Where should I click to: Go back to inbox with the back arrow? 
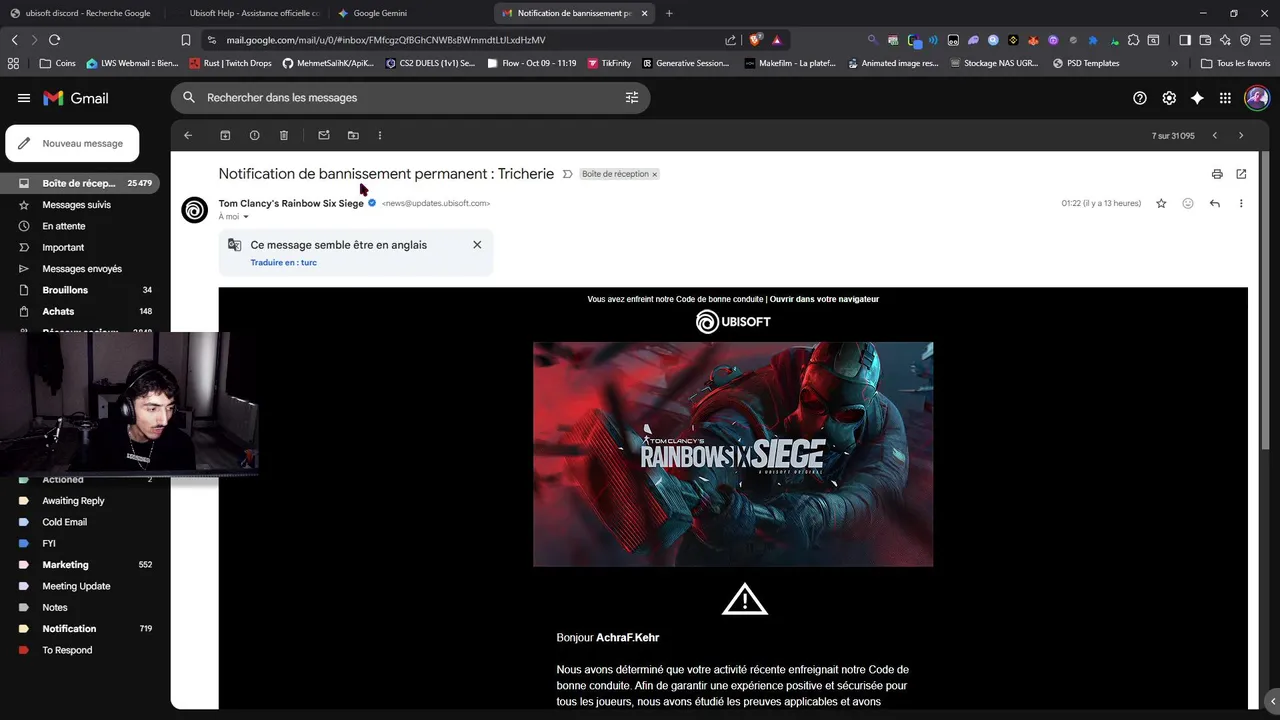click(x=188, y=135)
